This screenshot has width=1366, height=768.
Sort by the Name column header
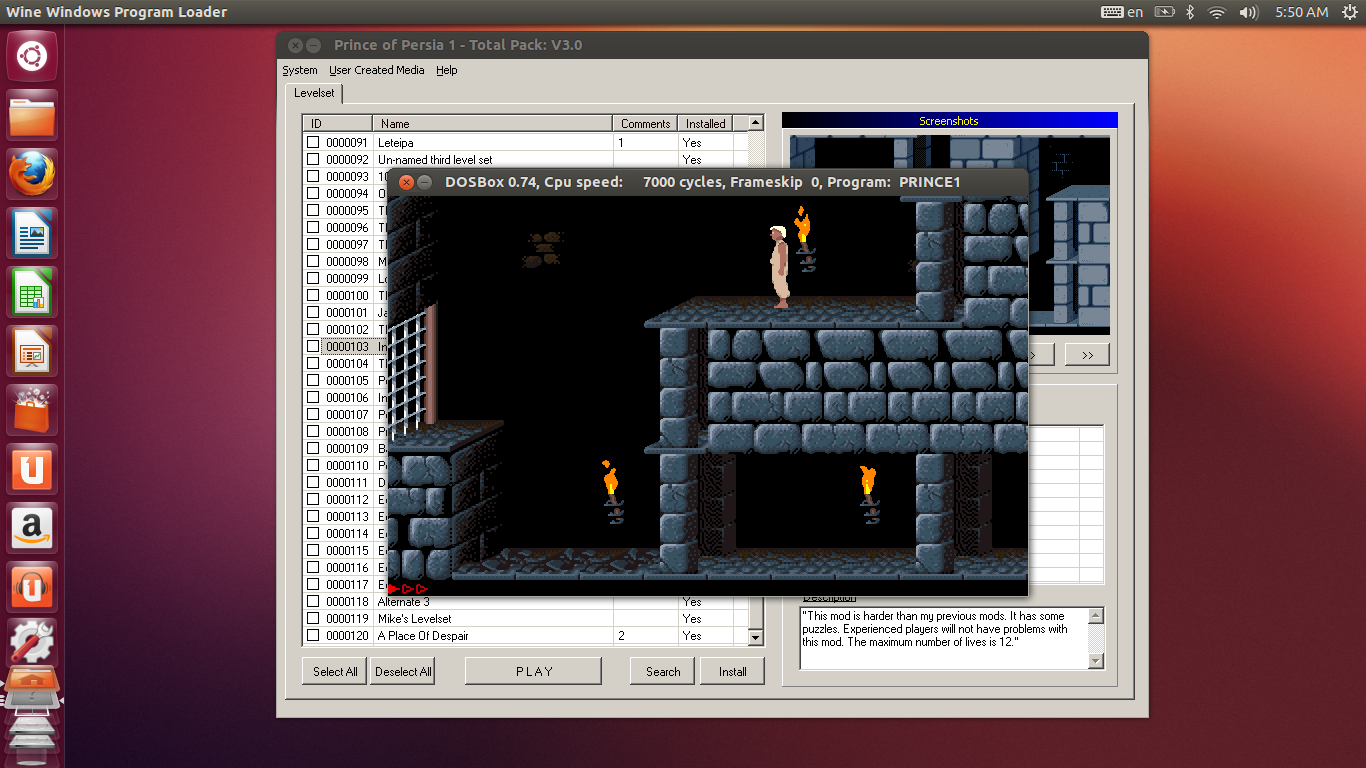point(493,123)
